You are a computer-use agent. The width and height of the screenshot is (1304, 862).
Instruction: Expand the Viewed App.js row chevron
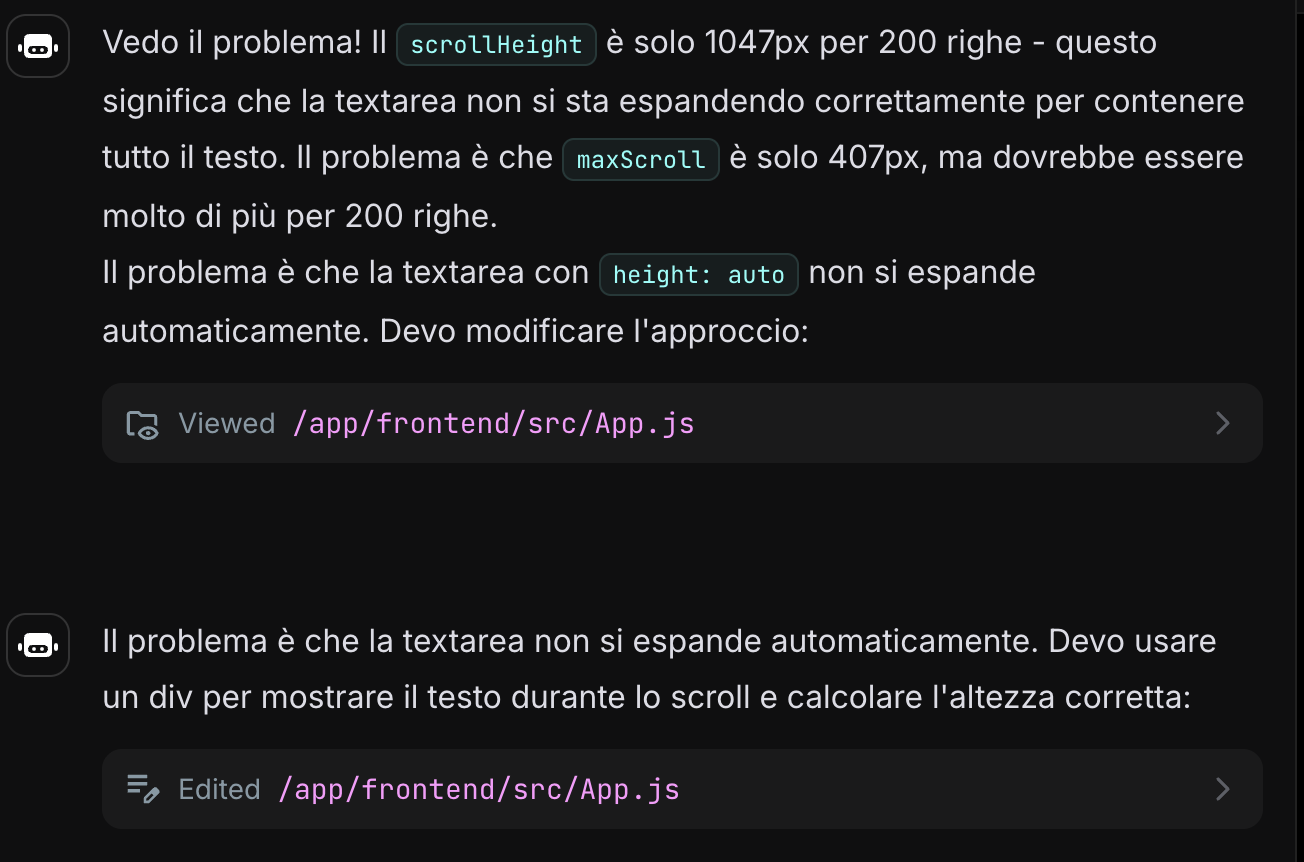pyautogui.click(x=1222, y=423)
